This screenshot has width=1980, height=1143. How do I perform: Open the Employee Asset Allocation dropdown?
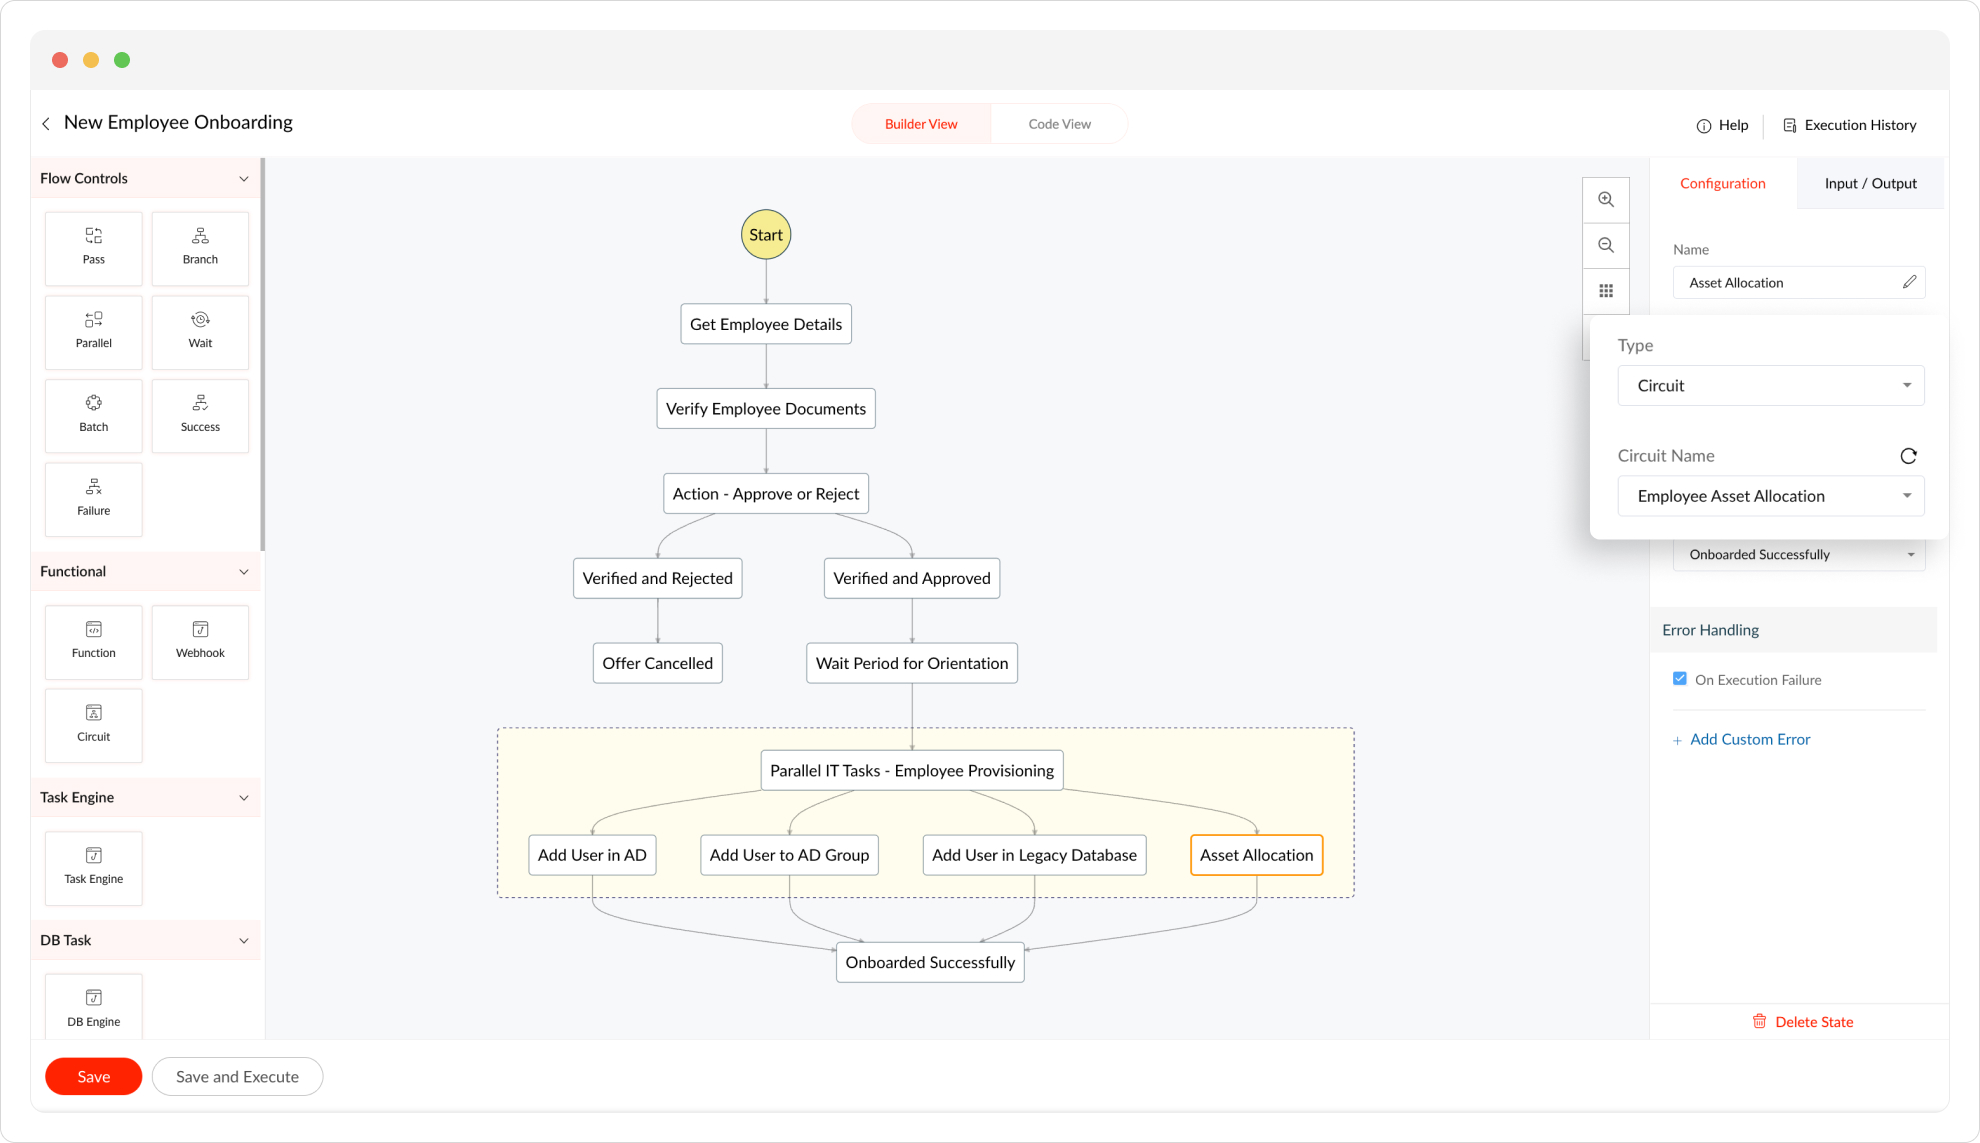click(1770, 496)
